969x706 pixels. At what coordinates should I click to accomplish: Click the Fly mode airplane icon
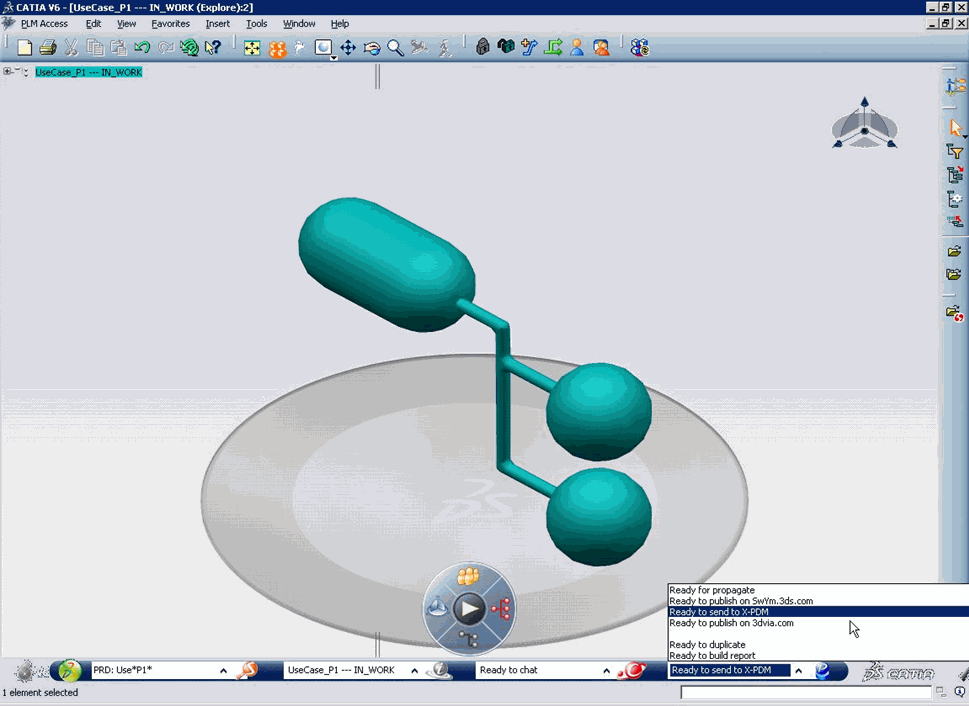(420, 47)
